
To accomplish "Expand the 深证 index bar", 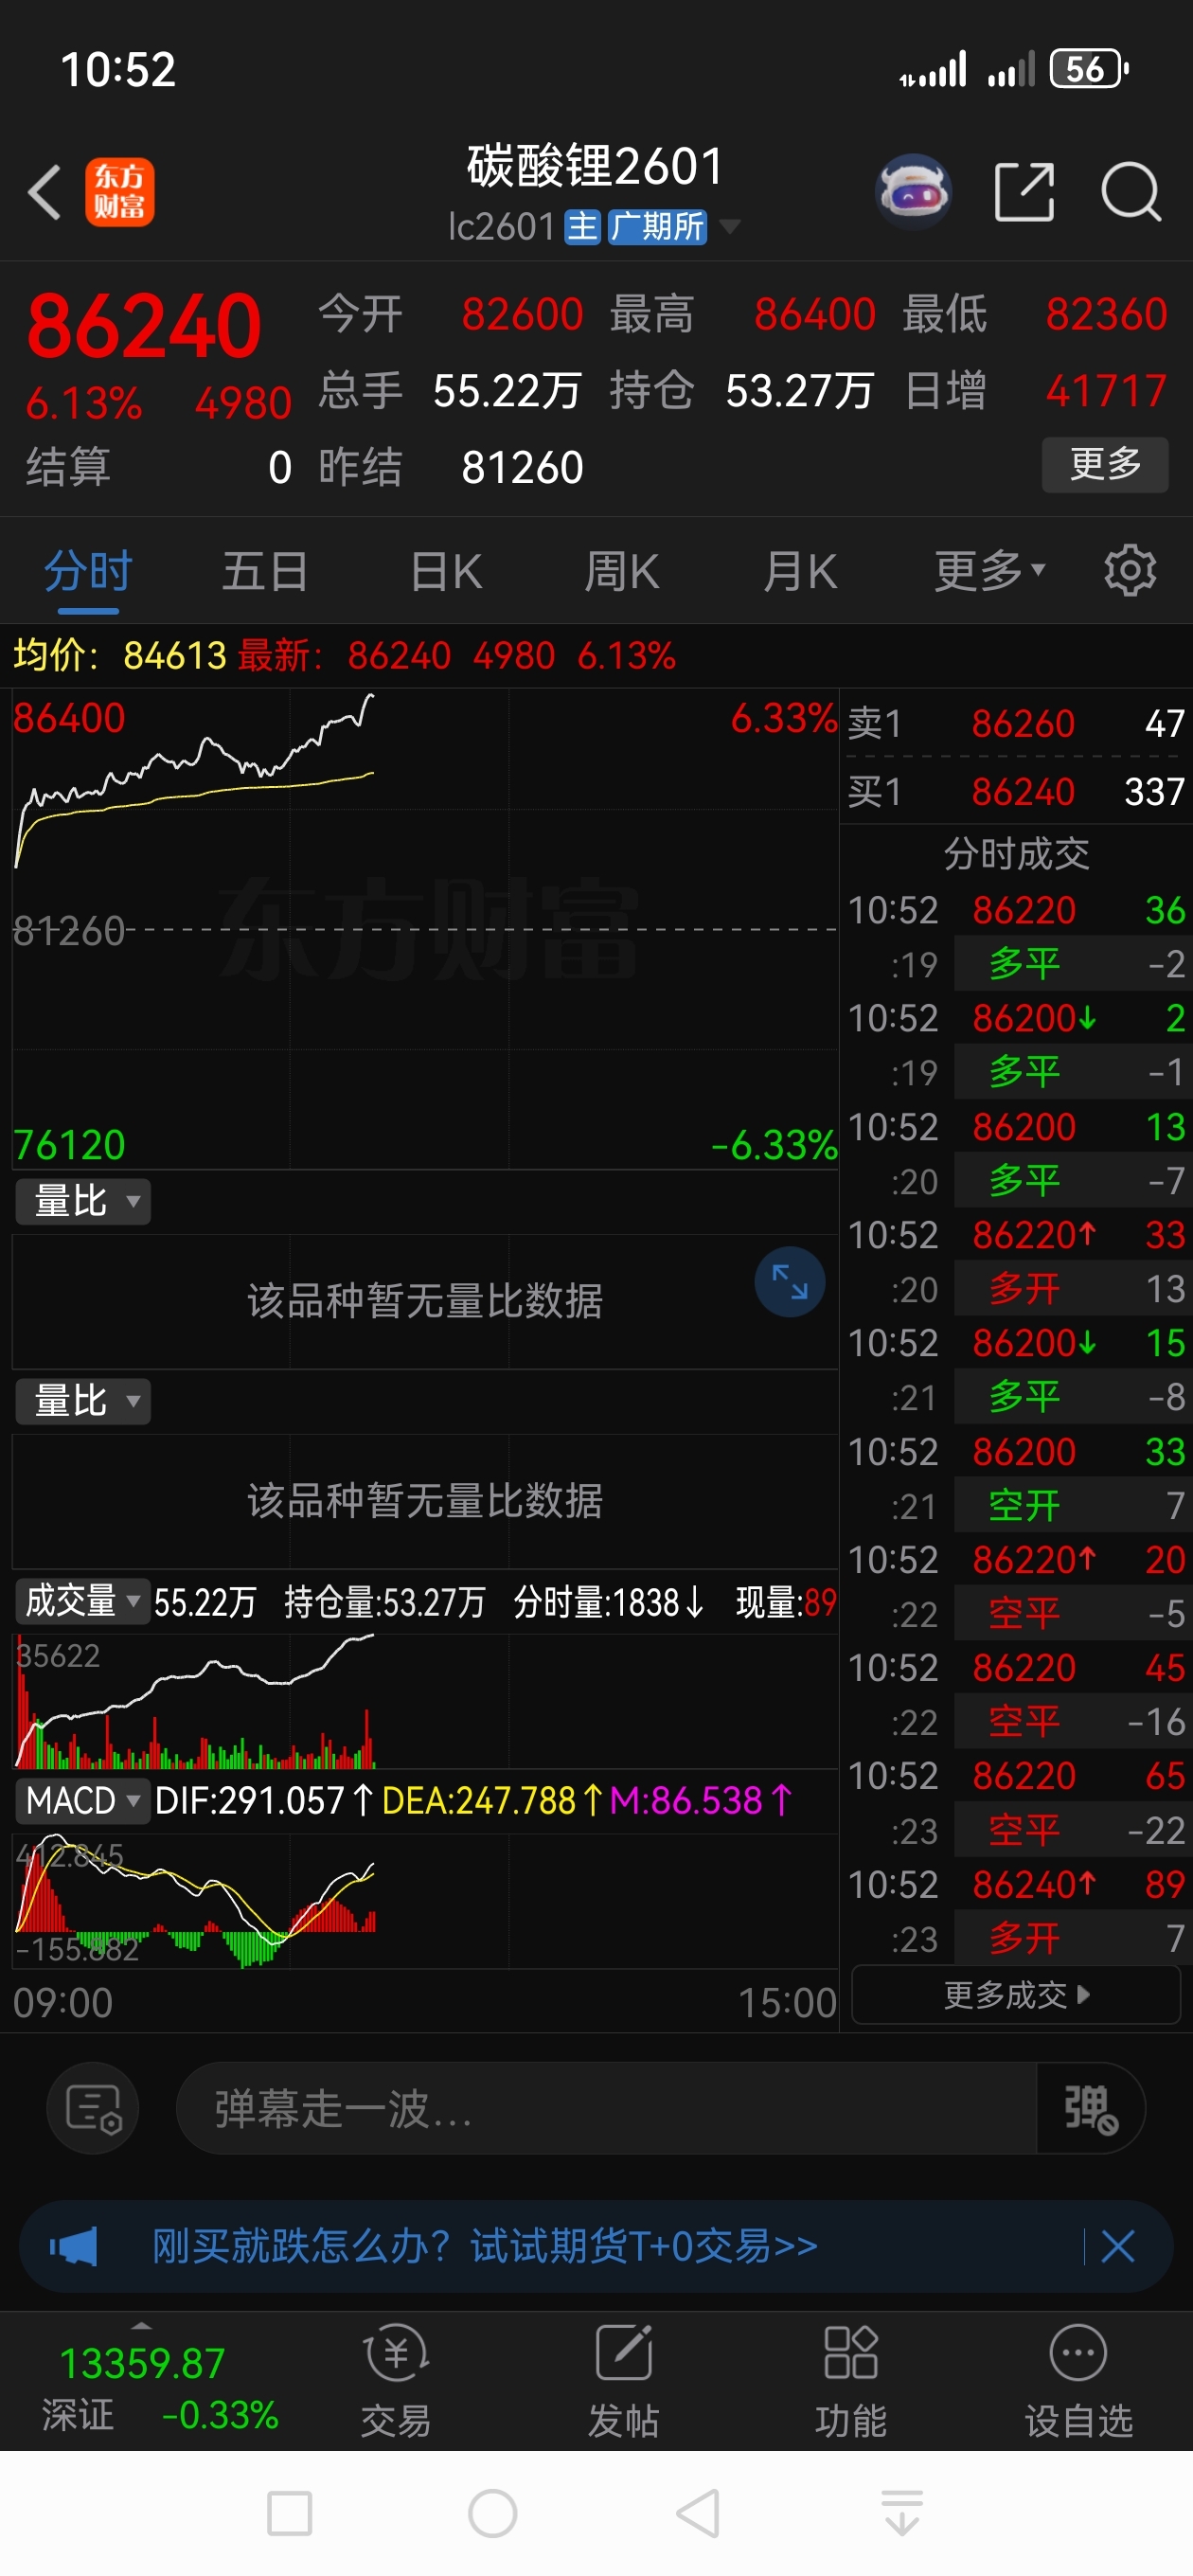I will (141, 2328).
